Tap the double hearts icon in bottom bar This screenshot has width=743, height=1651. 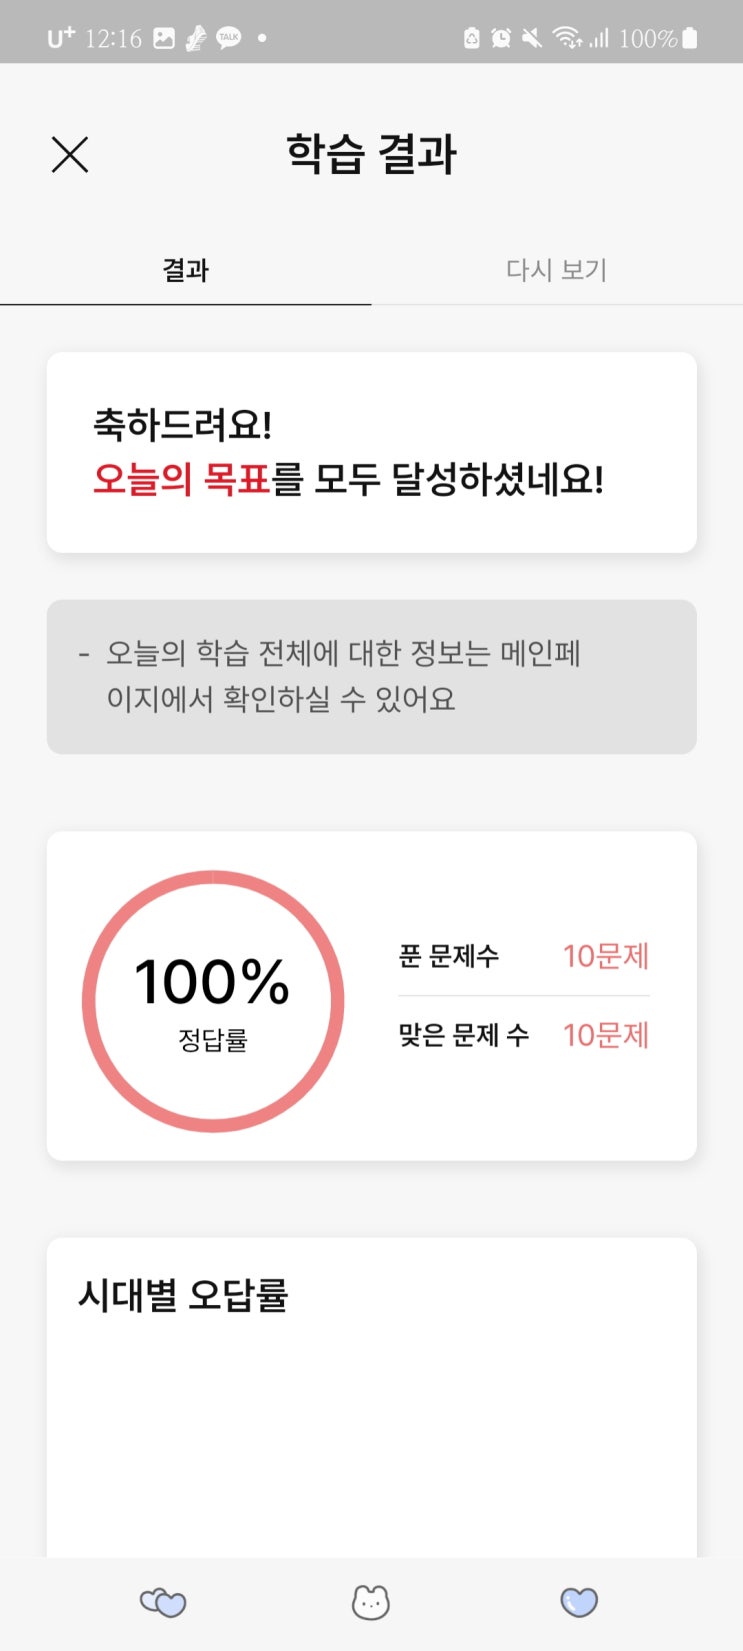coord(163,1603)
